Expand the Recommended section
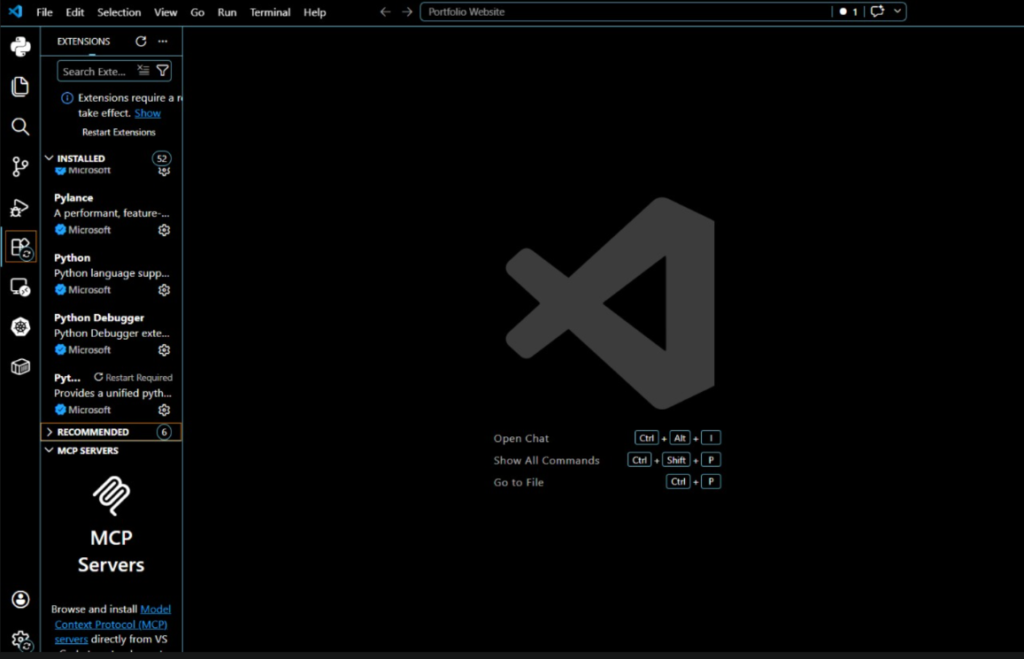Viewport: 1024px width, 659px height. click(x=49, y=432)
